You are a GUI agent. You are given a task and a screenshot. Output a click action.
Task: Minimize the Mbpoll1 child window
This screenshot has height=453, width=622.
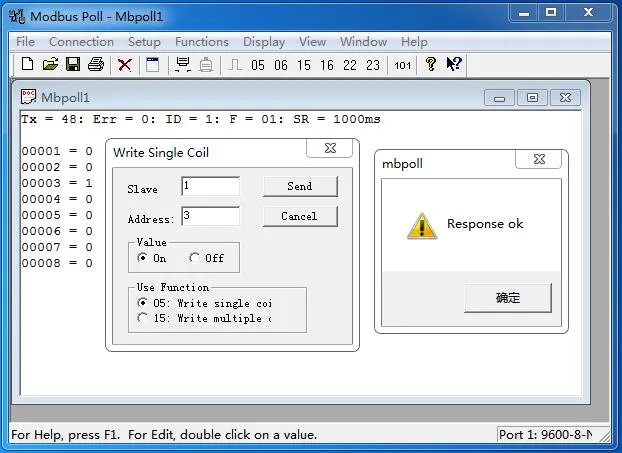pyautogui.click(x=499, y=98)
